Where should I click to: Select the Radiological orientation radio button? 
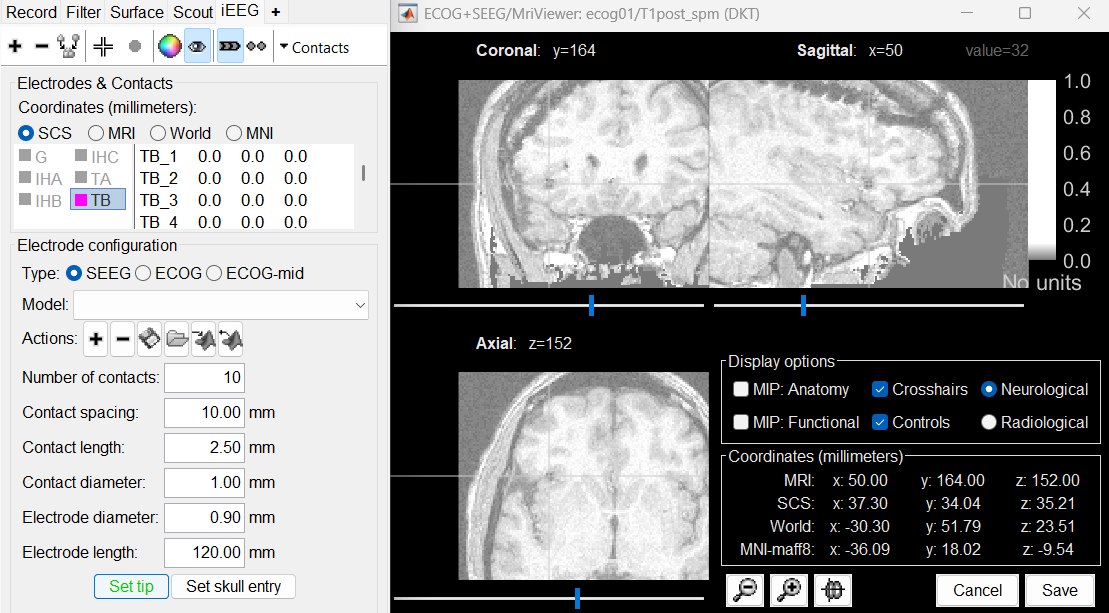point(989,422)
